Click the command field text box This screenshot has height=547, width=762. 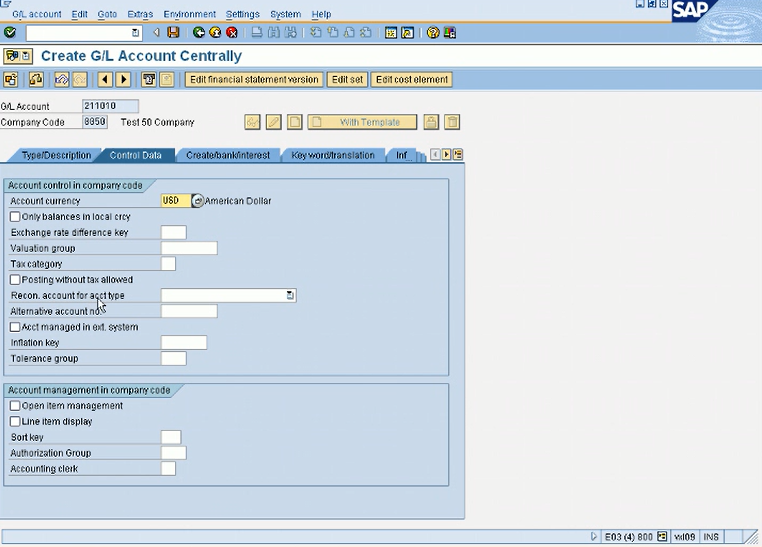coord(79,33)
